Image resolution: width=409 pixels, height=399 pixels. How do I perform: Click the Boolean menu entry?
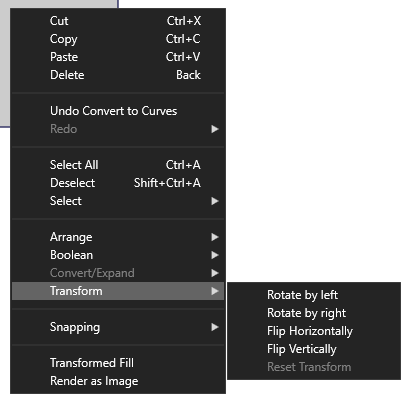tap(118, 255)
